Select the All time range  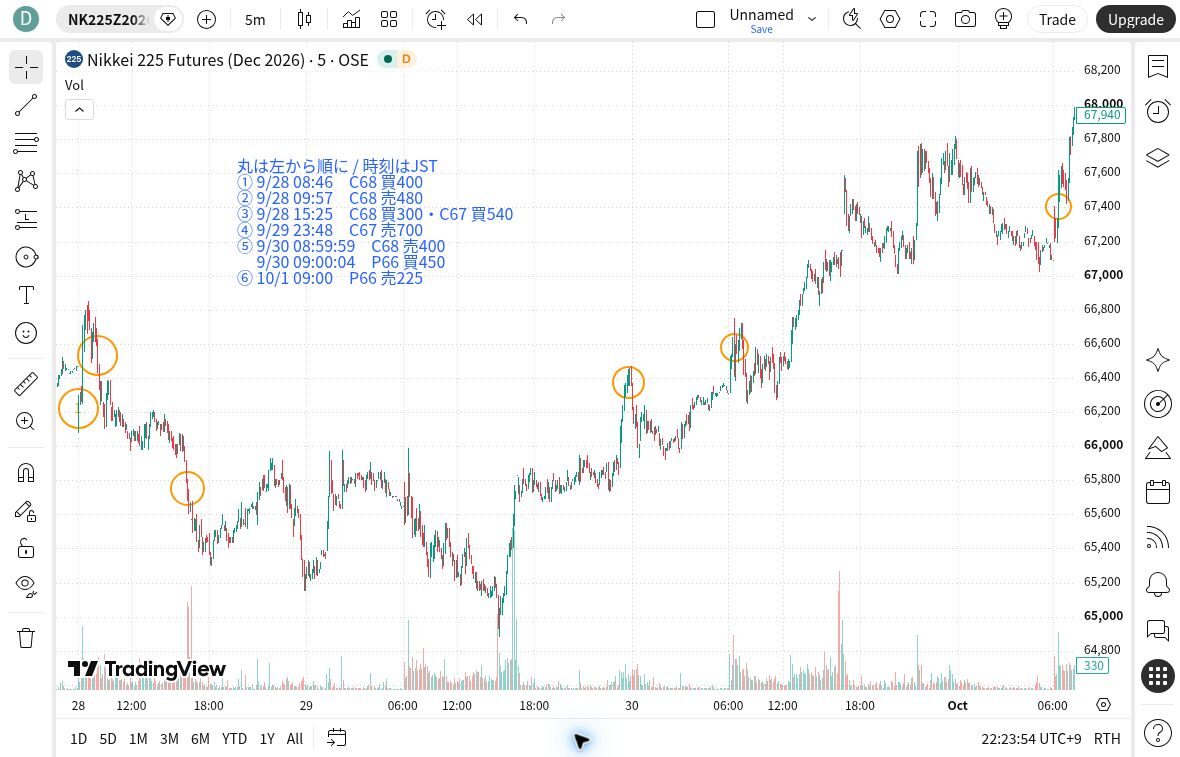(295, 739)
